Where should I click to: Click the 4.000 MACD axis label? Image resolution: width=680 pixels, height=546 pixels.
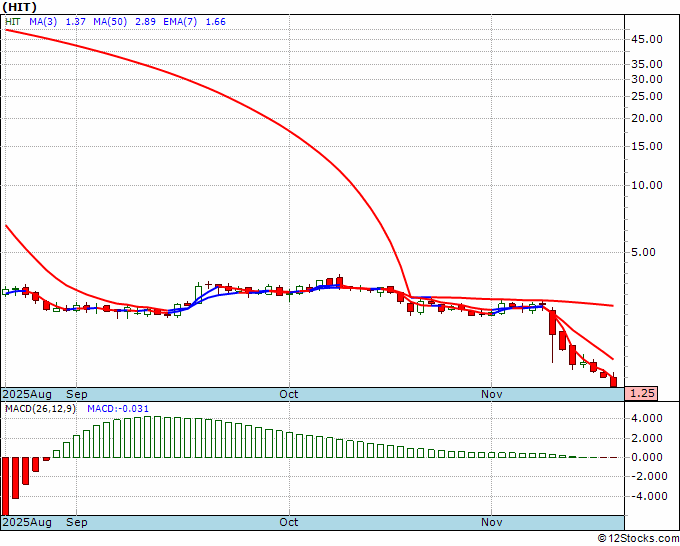click(647, 418)
